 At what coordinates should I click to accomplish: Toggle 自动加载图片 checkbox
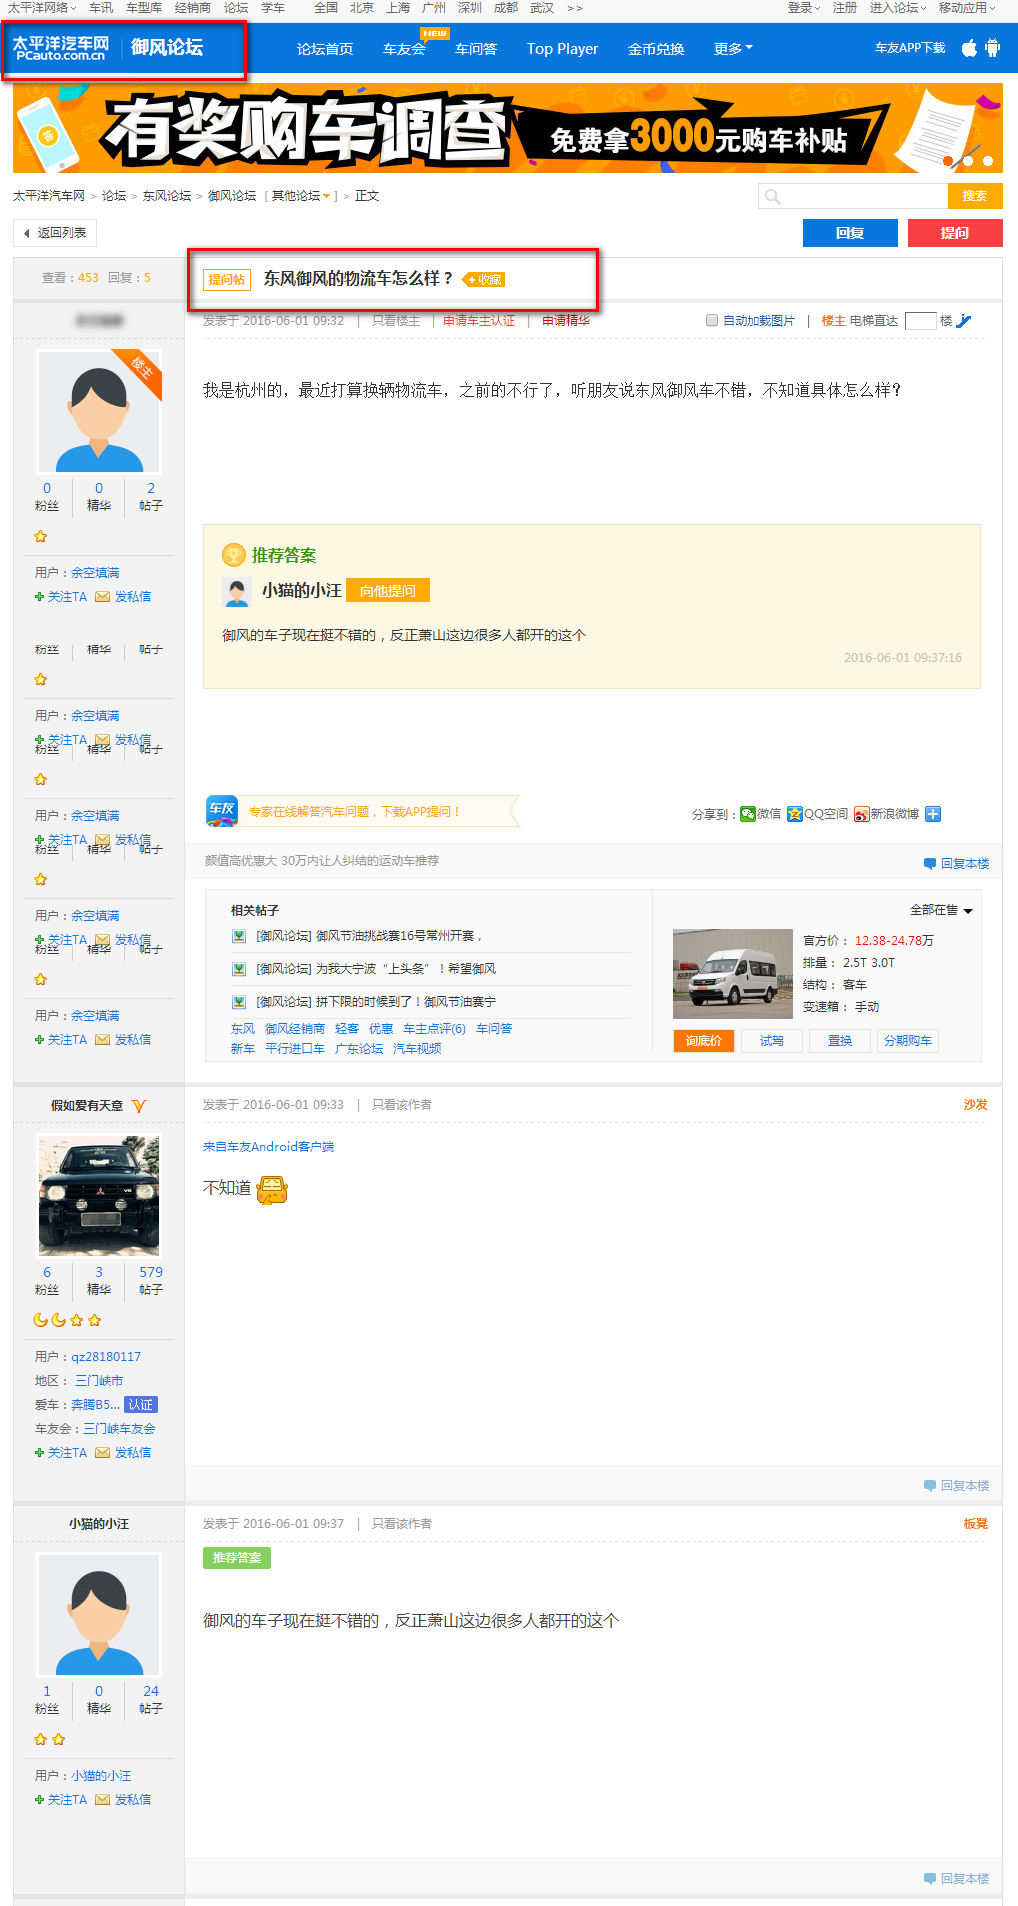[x=712, y=321]
